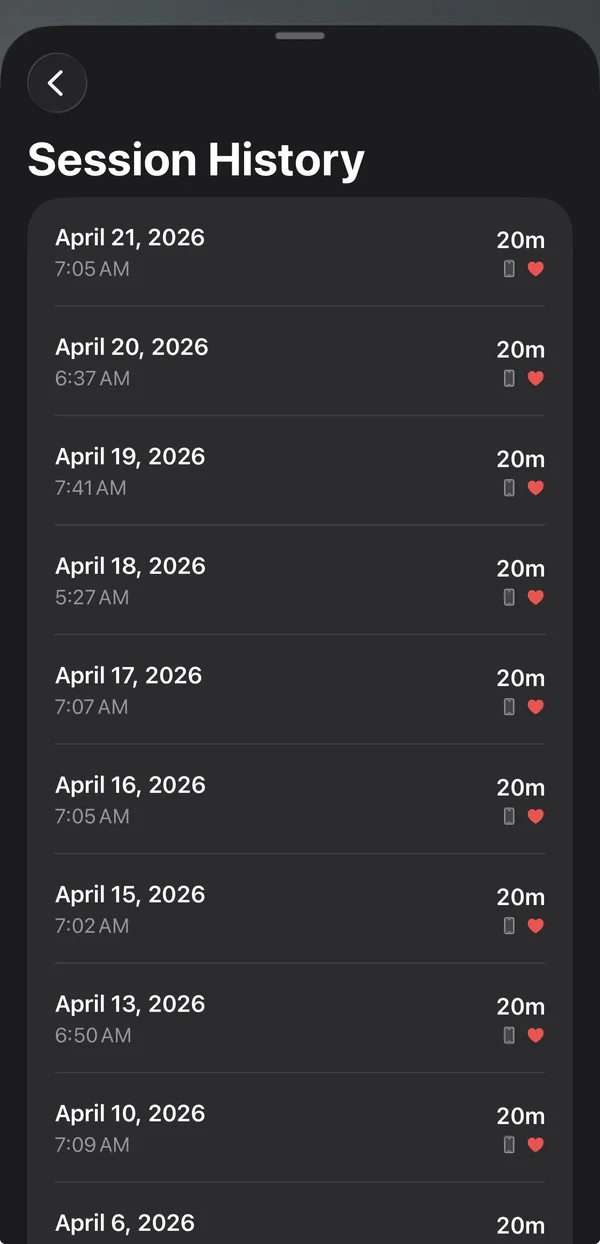The height and width of the screenshot is (1244, 600).
Task: Tap the phone icon for April 15 session
Action: [x=510, y=926]
